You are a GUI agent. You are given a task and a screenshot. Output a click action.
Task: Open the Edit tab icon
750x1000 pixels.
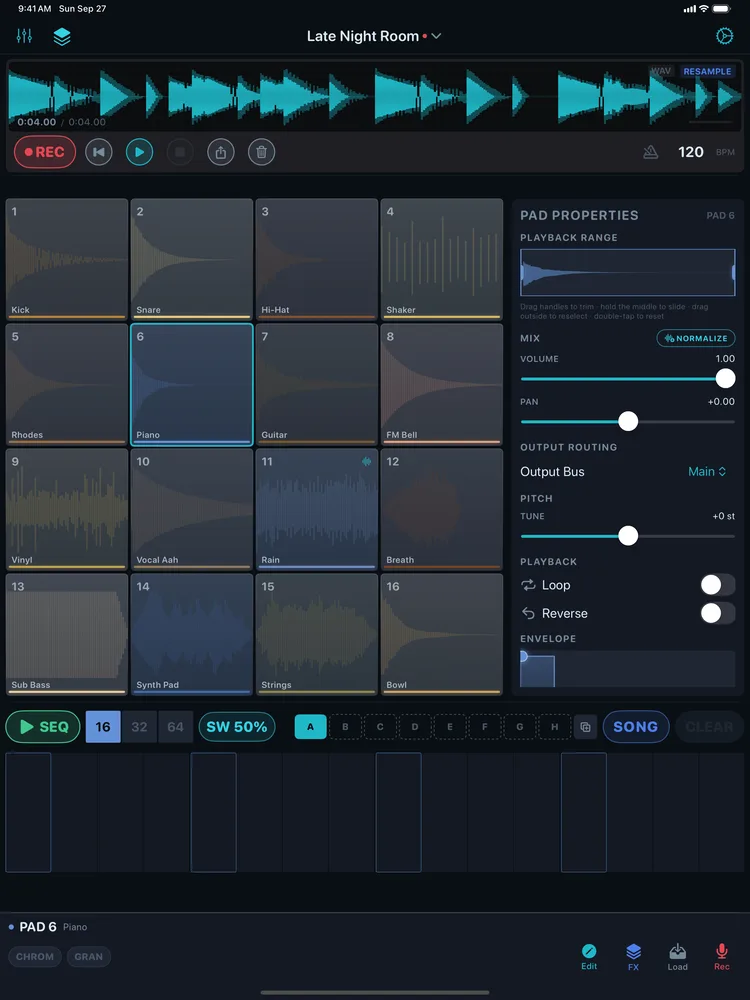click(x=589, y=957)
